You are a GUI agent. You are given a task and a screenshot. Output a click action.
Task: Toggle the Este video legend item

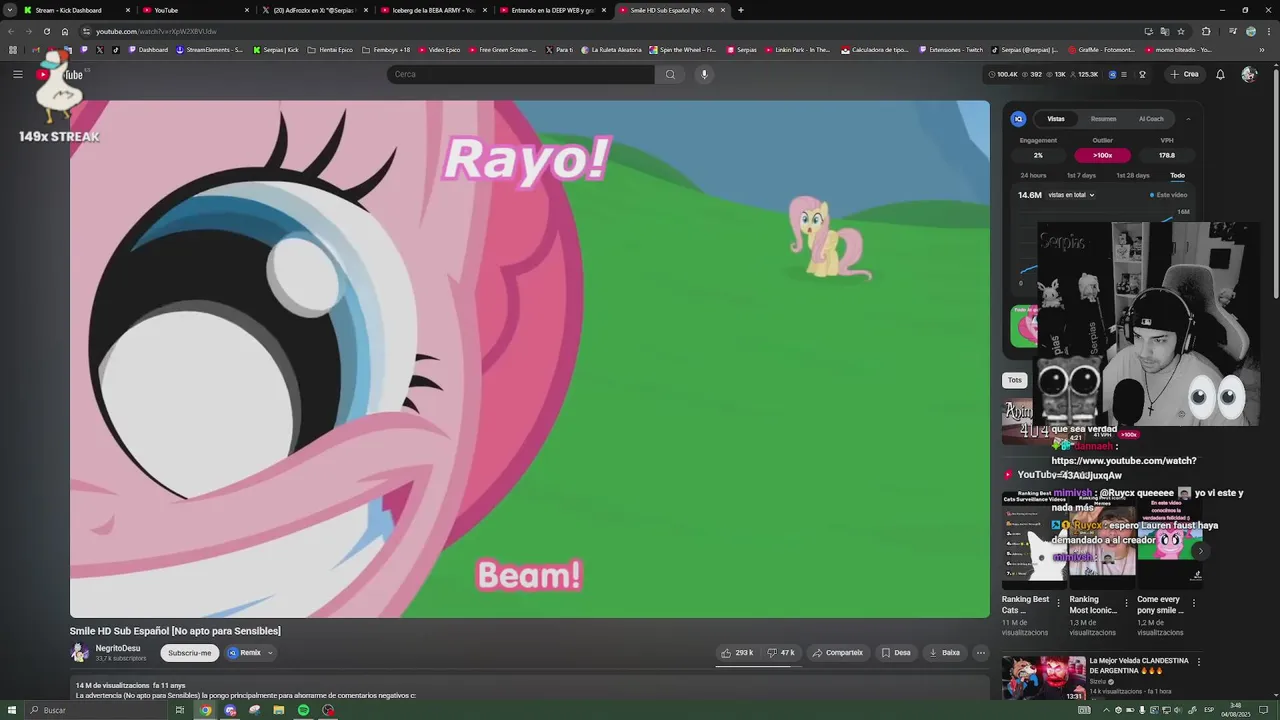[x=1168, y=195]
